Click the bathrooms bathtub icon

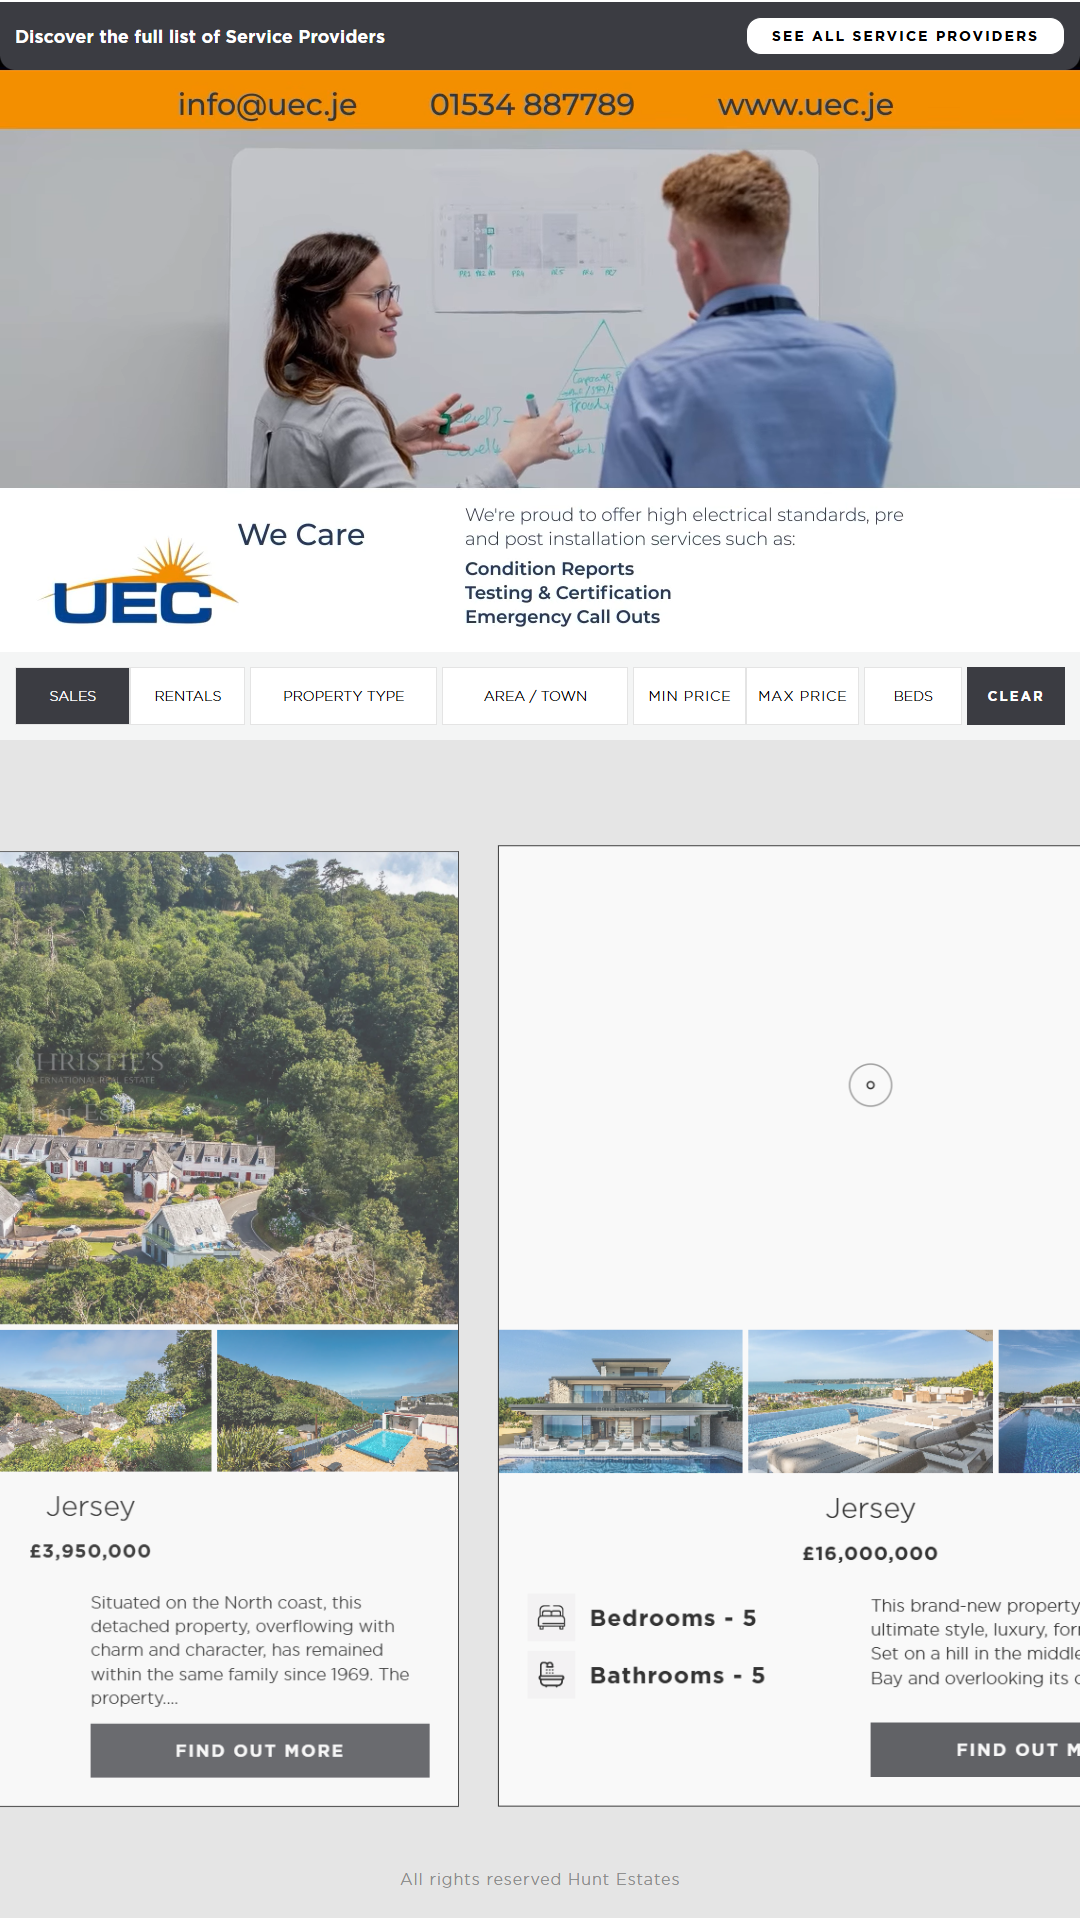pyautogui.click(x=551, y=1674)
